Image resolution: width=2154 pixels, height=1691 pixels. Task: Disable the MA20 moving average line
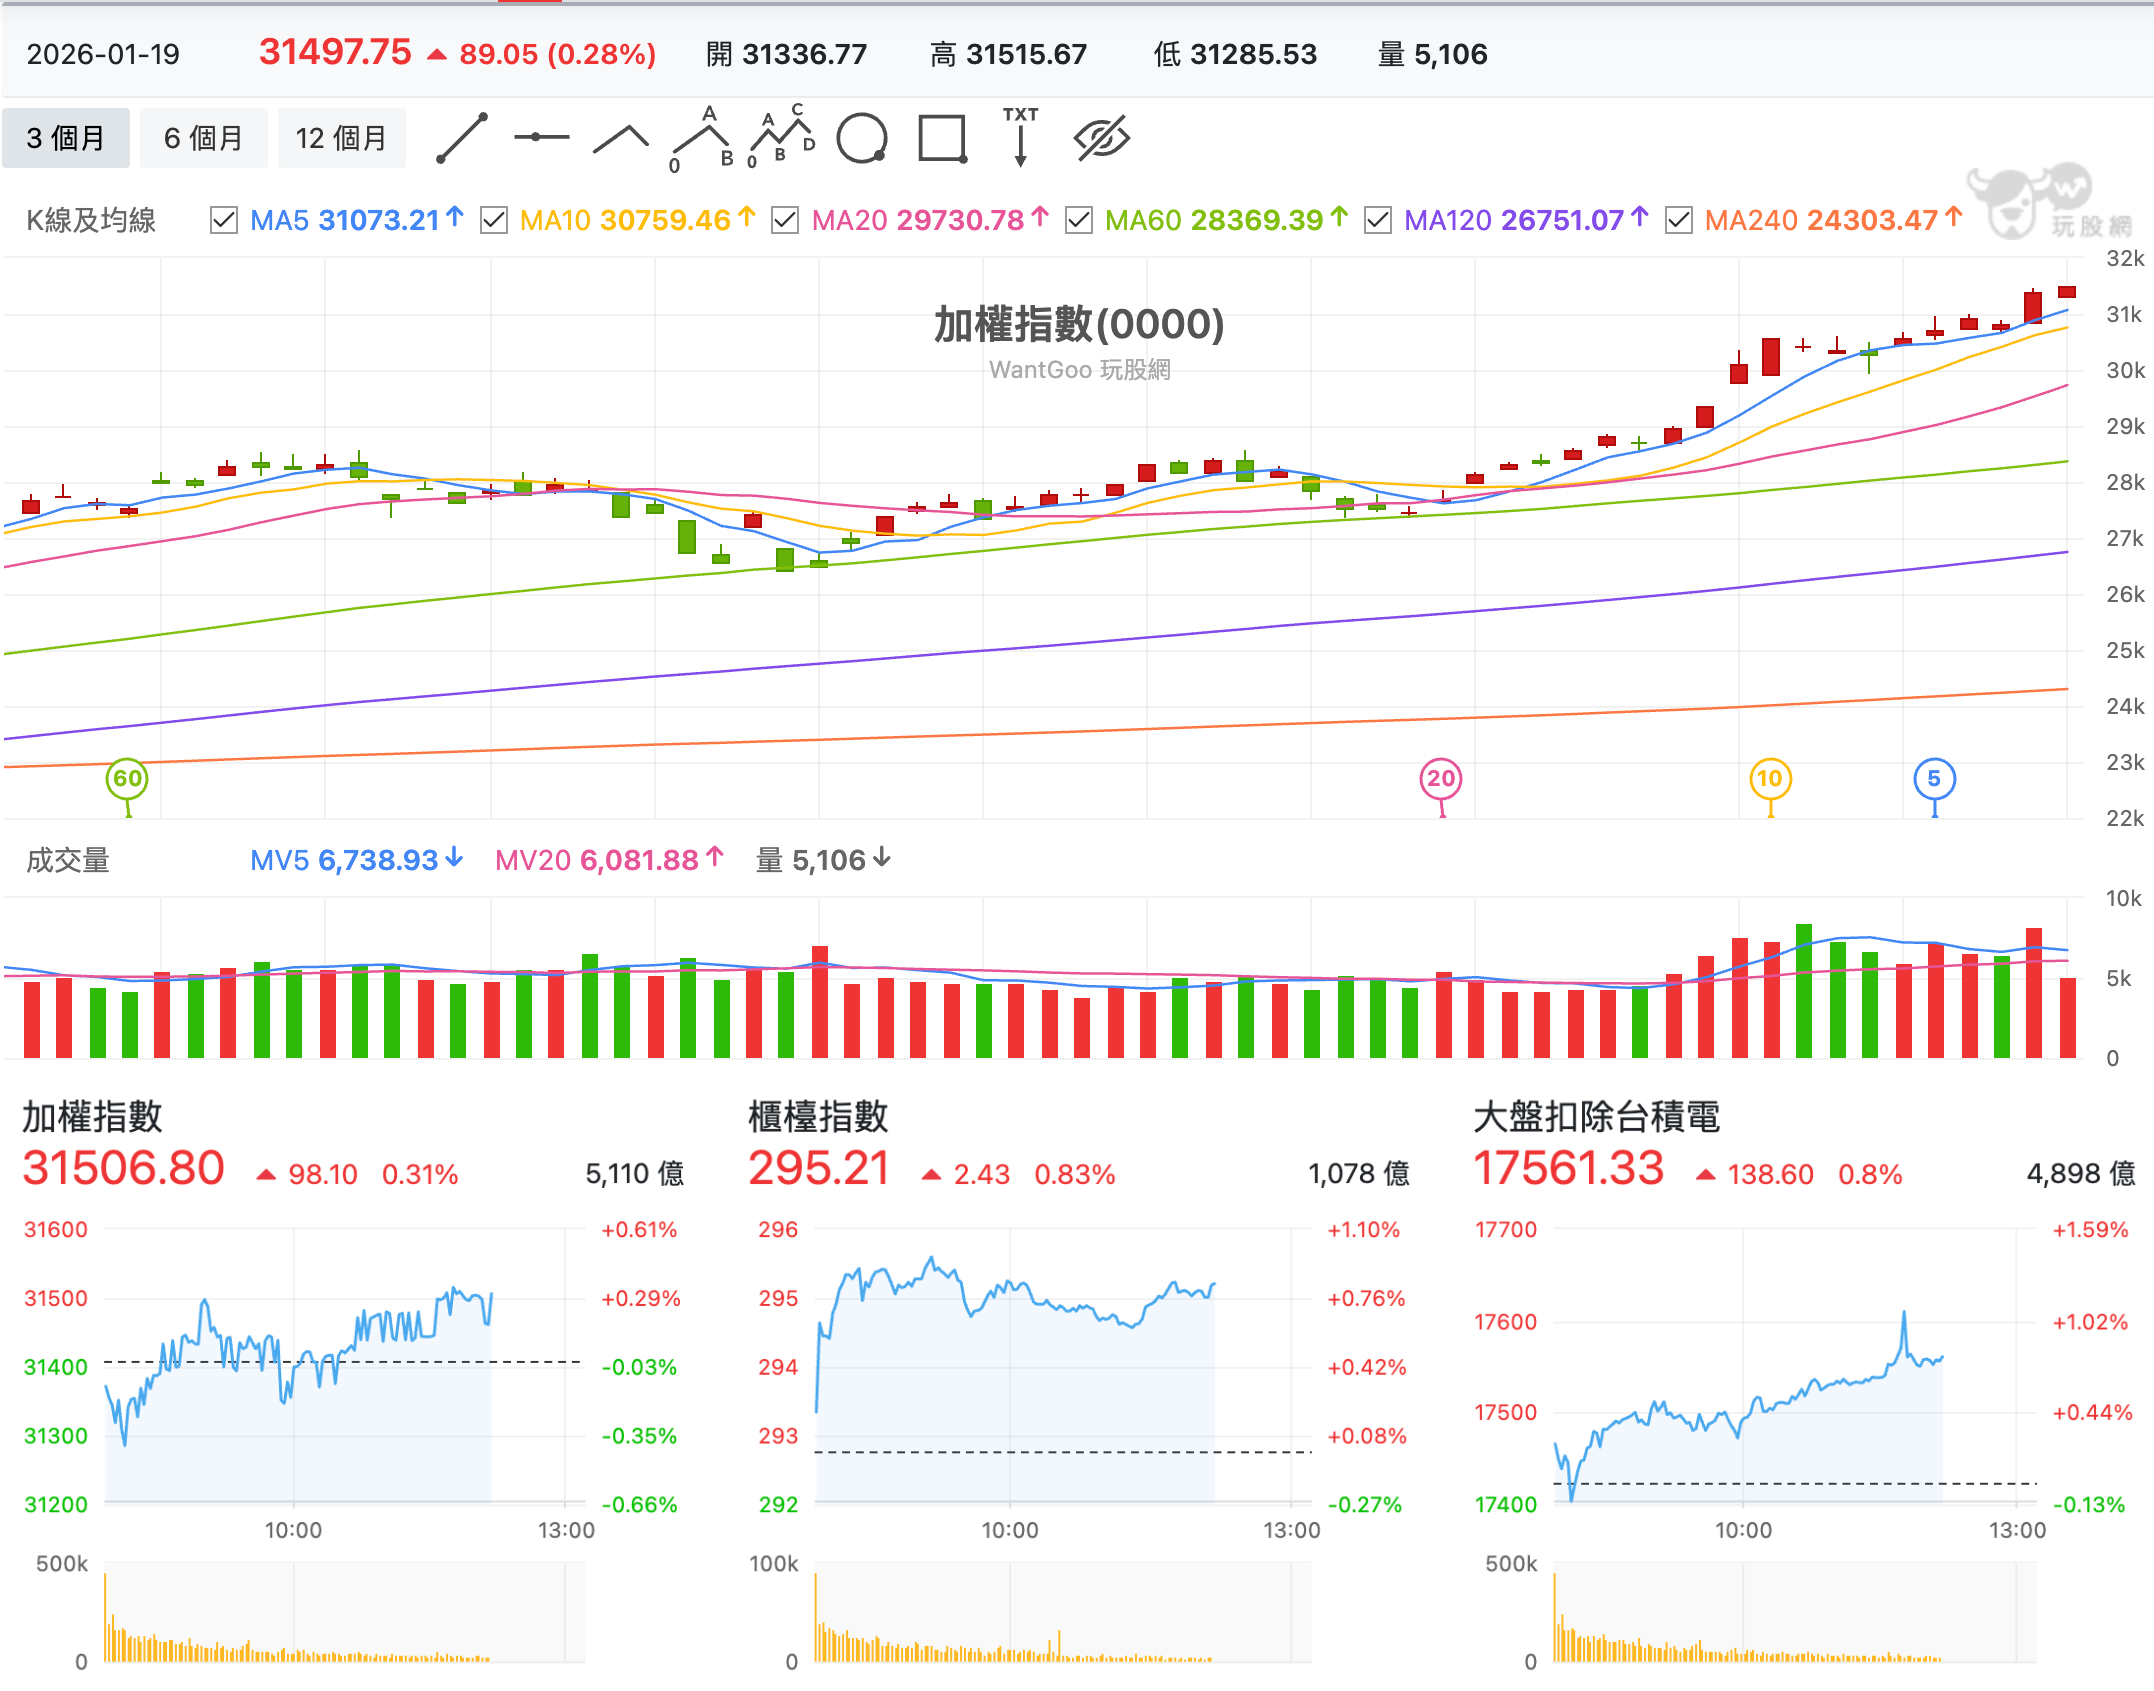coord(787,219)
